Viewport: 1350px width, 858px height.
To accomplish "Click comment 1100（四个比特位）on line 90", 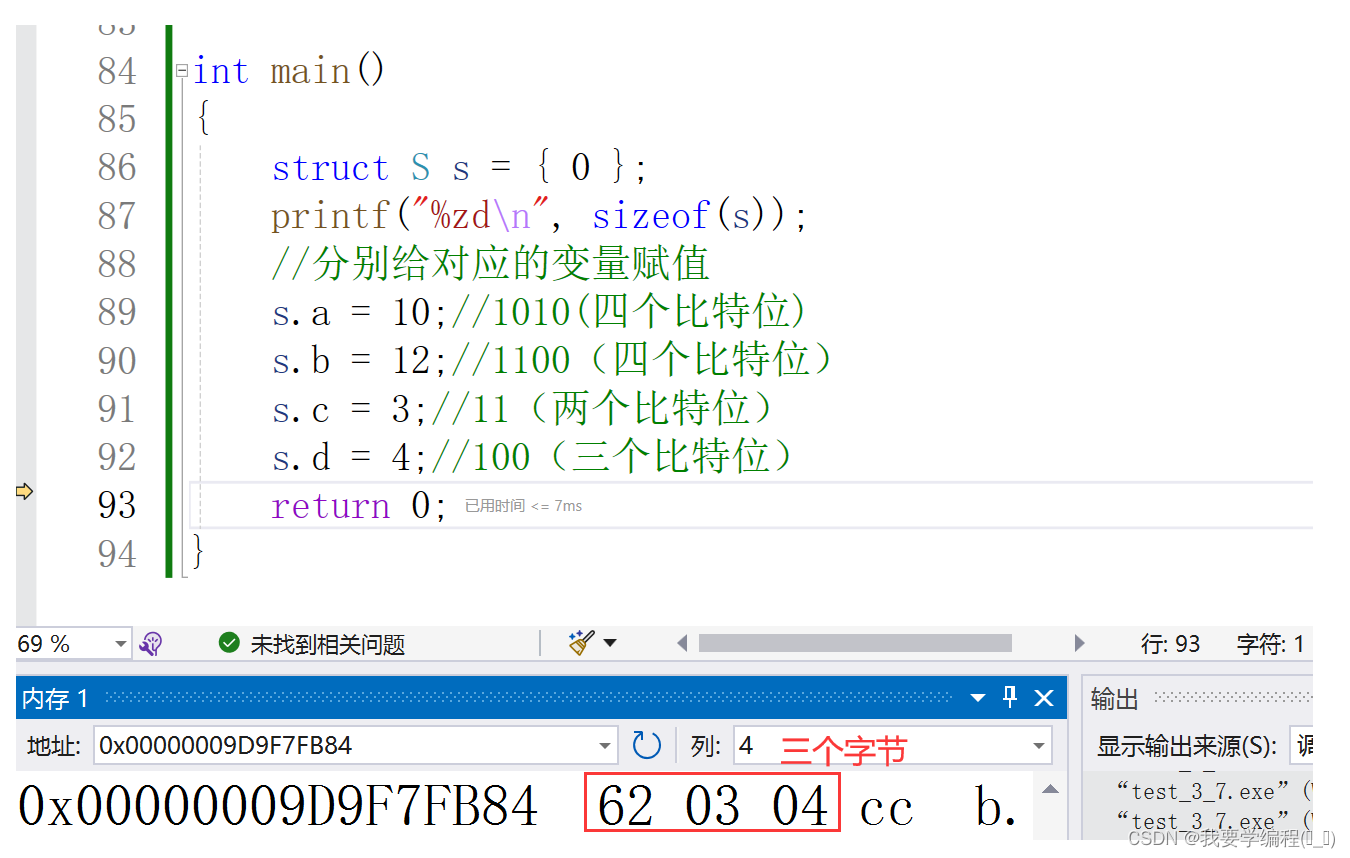I will (x=644, y=361).
